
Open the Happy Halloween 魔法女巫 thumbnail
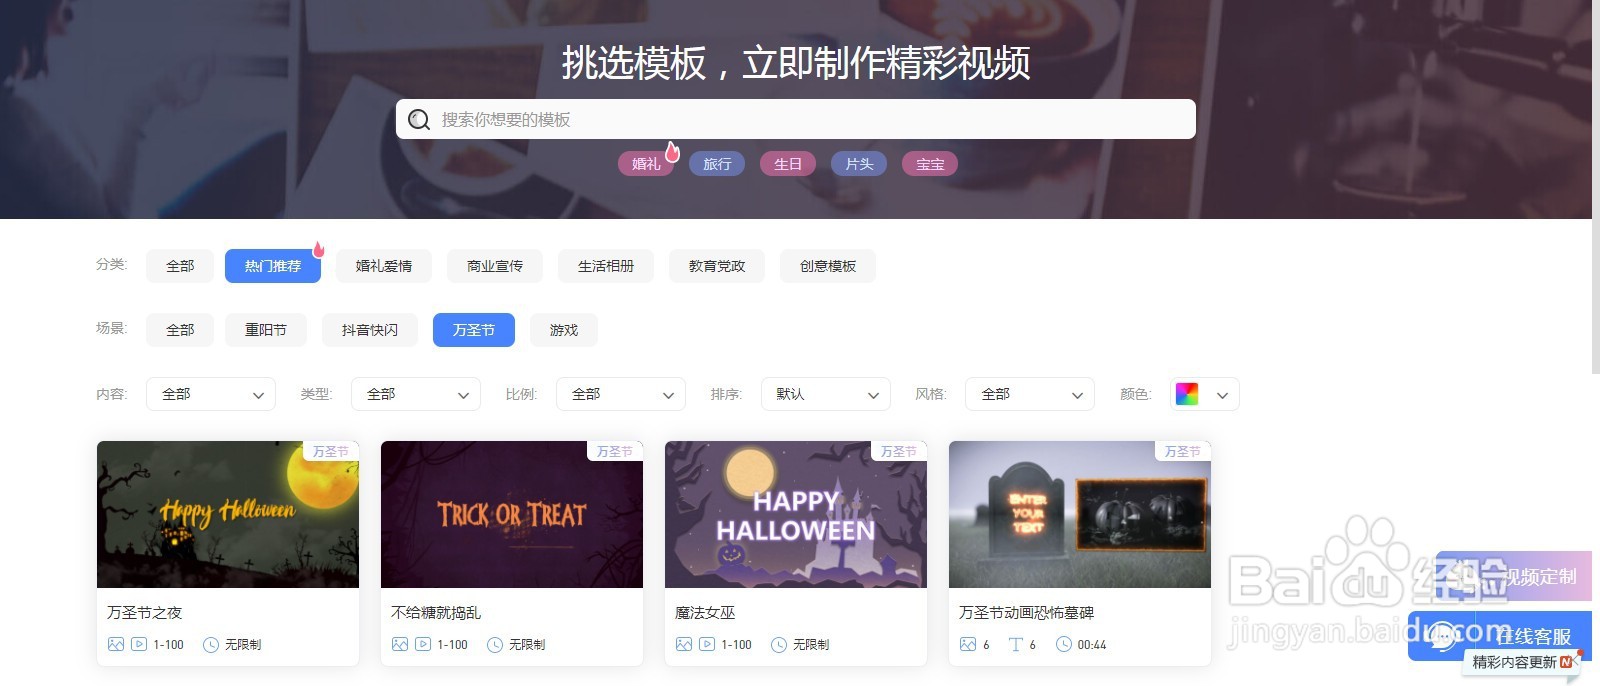pyautogui.click(x=796, y=514)
